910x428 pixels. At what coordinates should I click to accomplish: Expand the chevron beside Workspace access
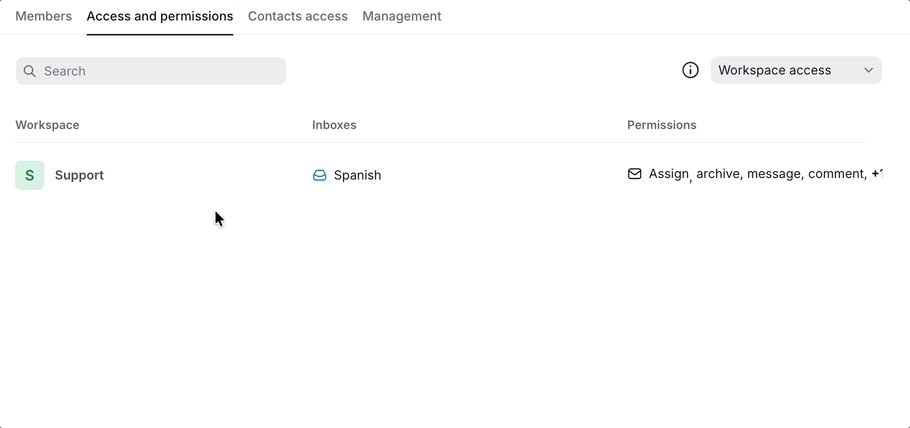(x=868, y=70)
